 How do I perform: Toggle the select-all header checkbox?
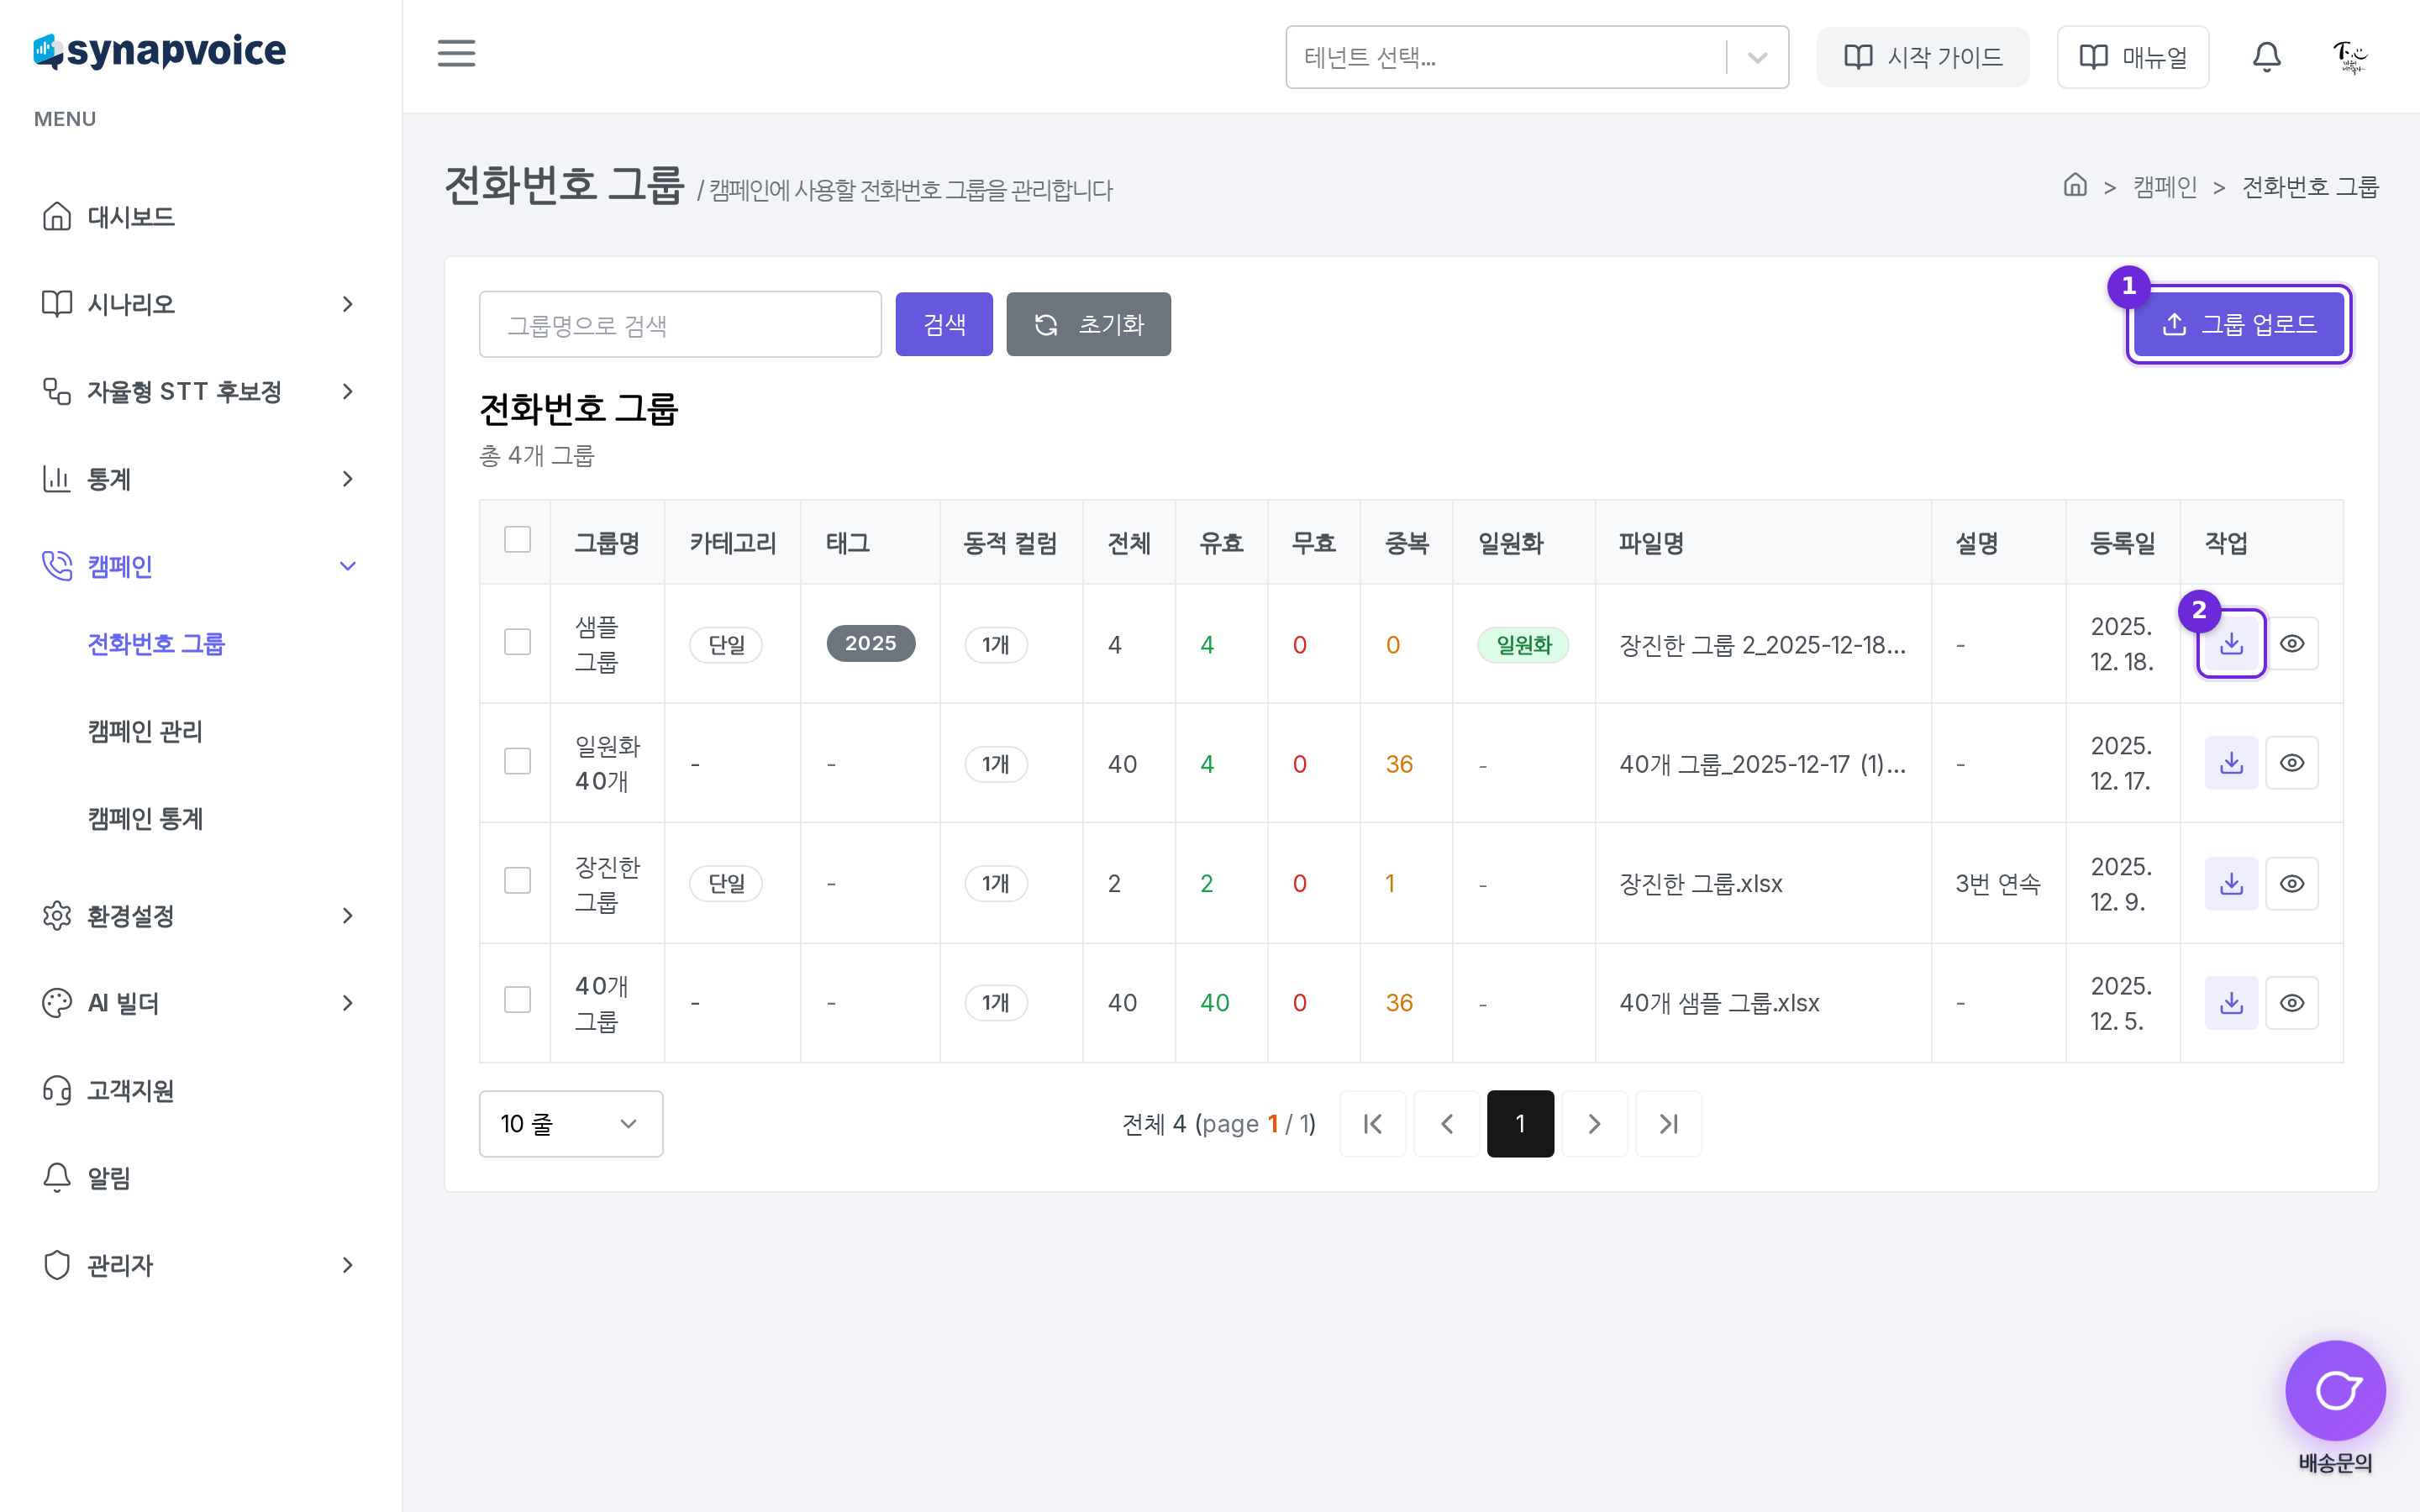pyautogui.click(x=517, y=540)
